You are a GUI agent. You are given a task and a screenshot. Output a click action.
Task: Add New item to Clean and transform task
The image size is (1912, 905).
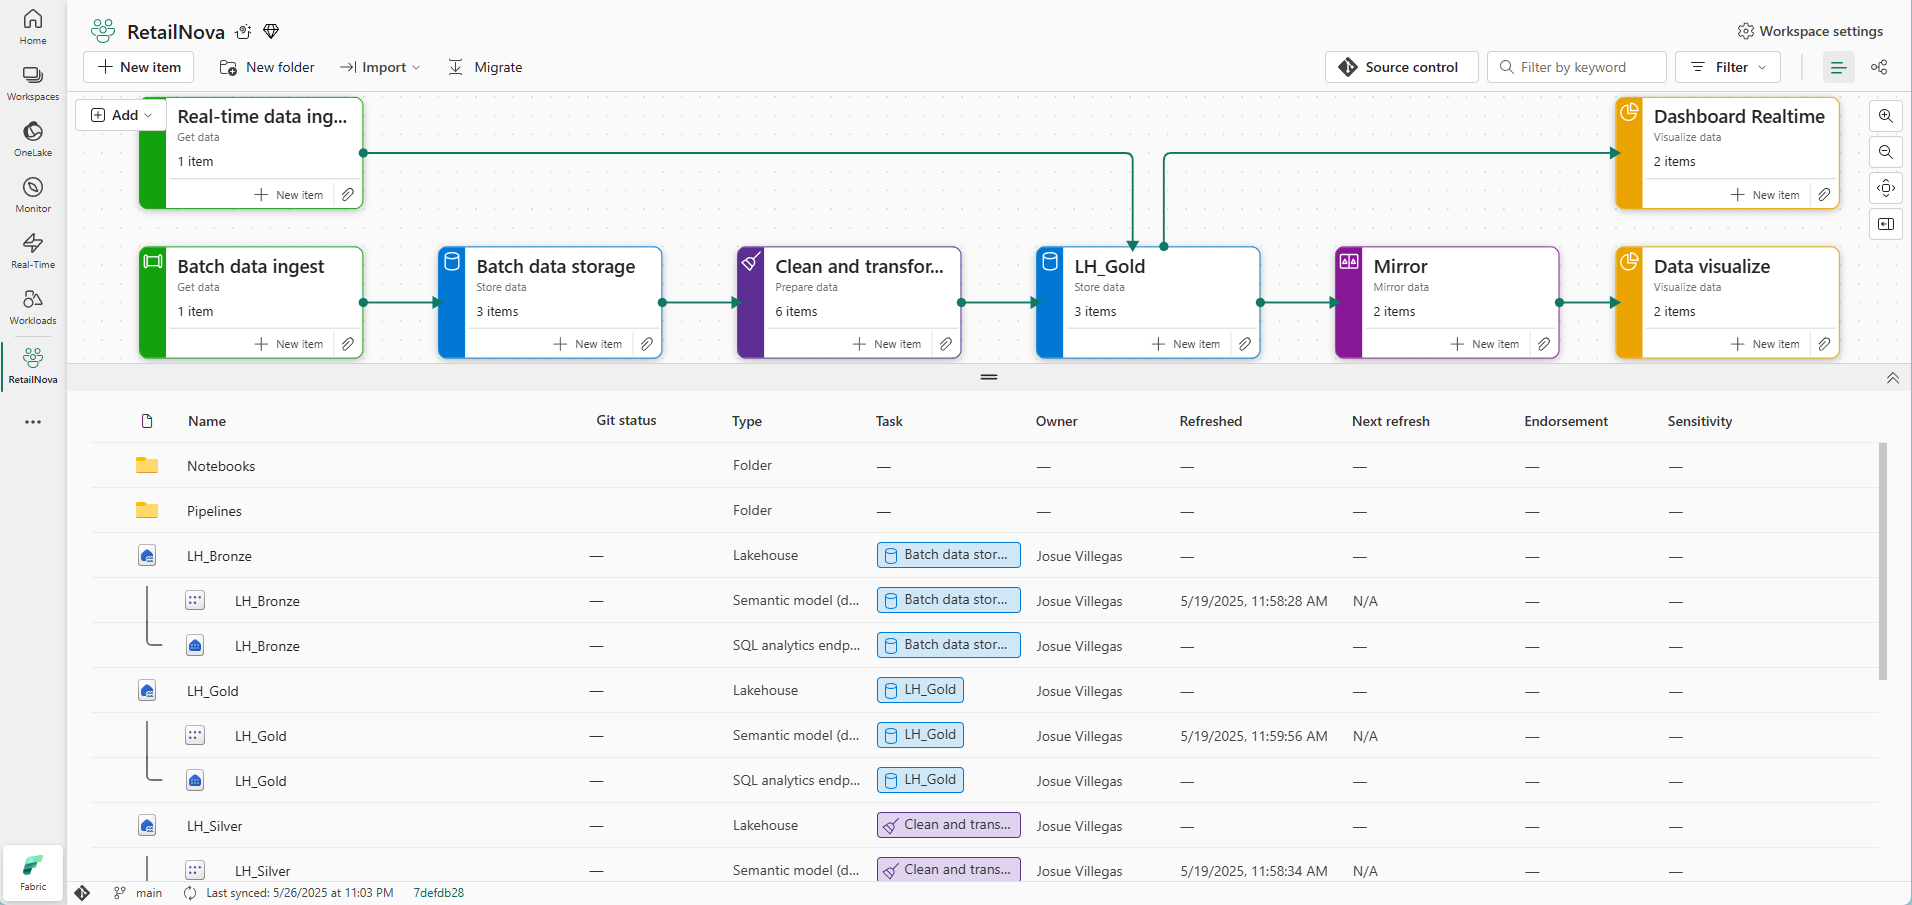887,344
